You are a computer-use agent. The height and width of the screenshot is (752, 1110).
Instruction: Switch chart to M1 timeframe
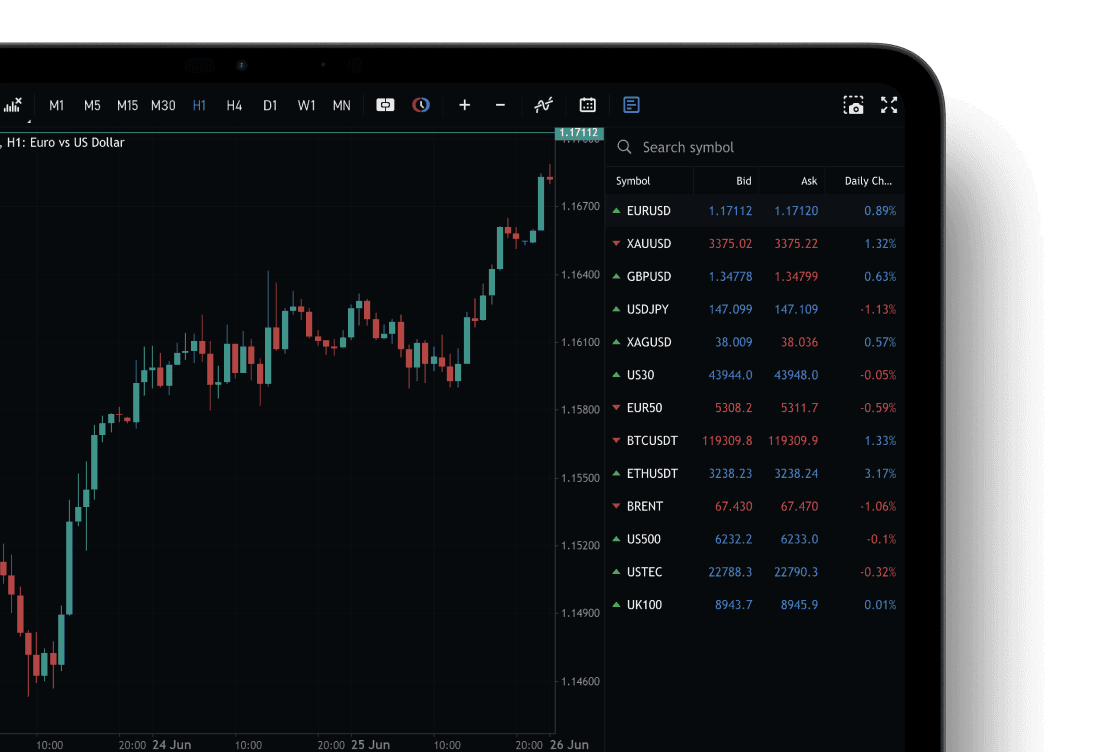[x=57, y=105]
